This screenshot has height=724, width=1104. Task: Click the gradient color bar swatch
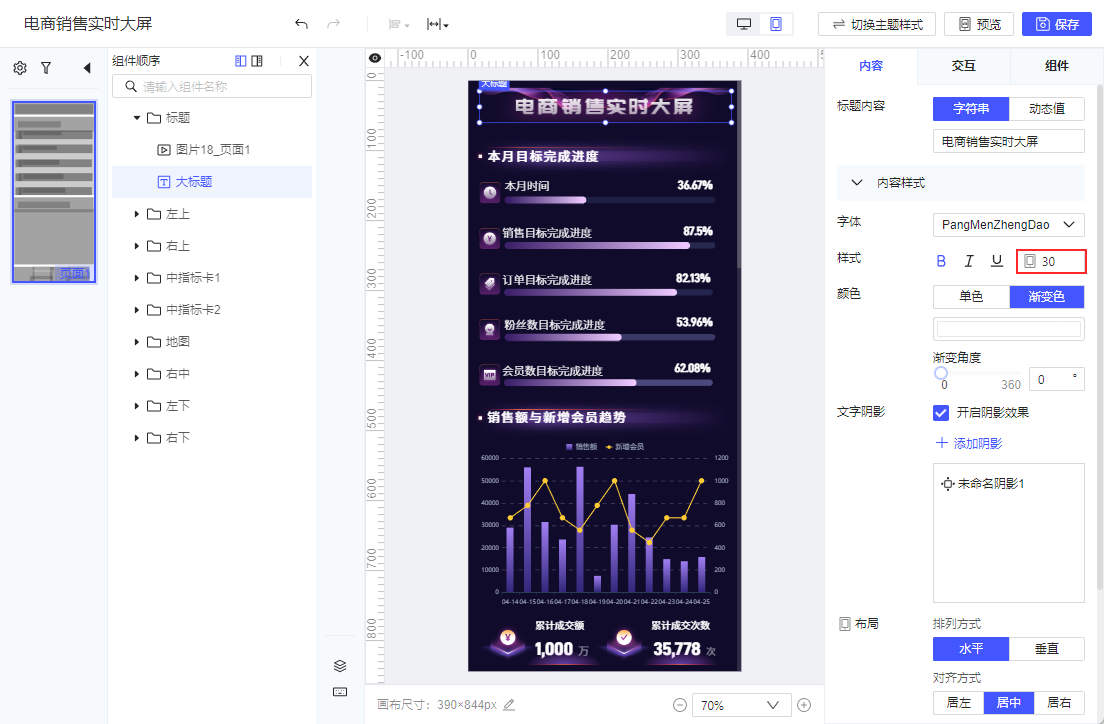(x=1008, y=329)
